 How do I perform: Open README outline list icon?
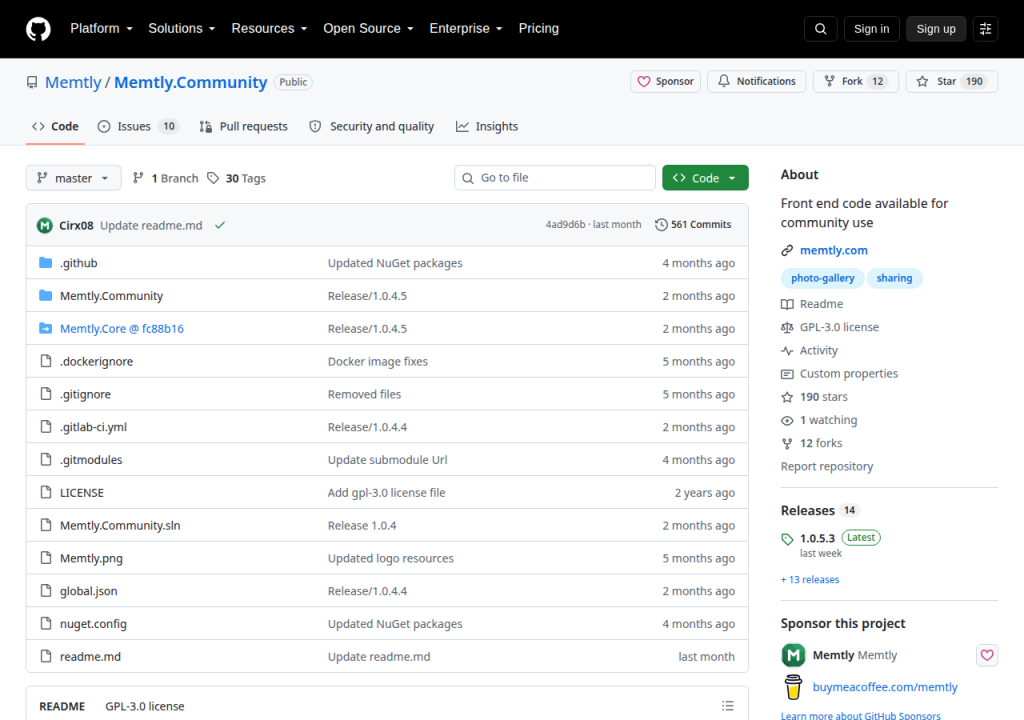[728, 706]
